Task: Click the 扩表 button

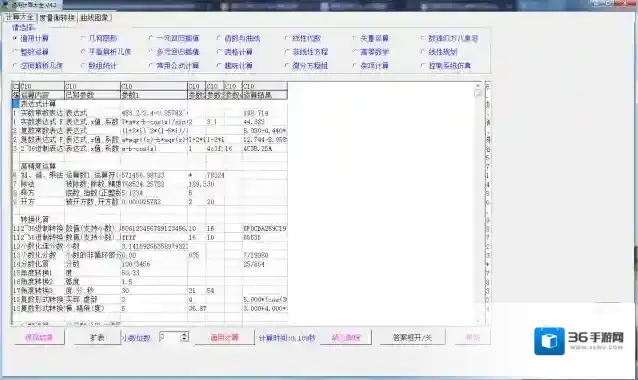Action: (x=97, y=337)
